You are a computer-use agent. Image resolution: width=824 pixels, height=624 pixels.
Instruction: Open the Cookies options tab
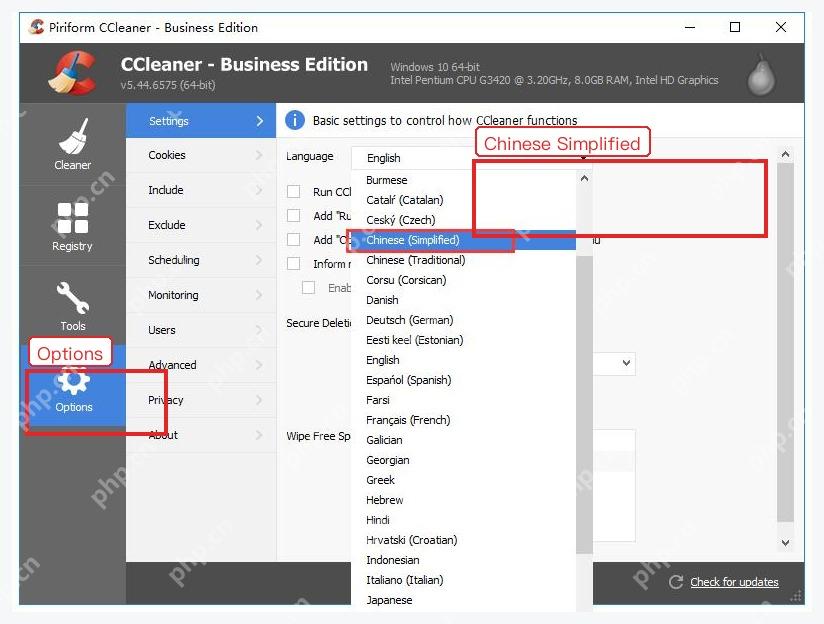[x=201, y=155]
